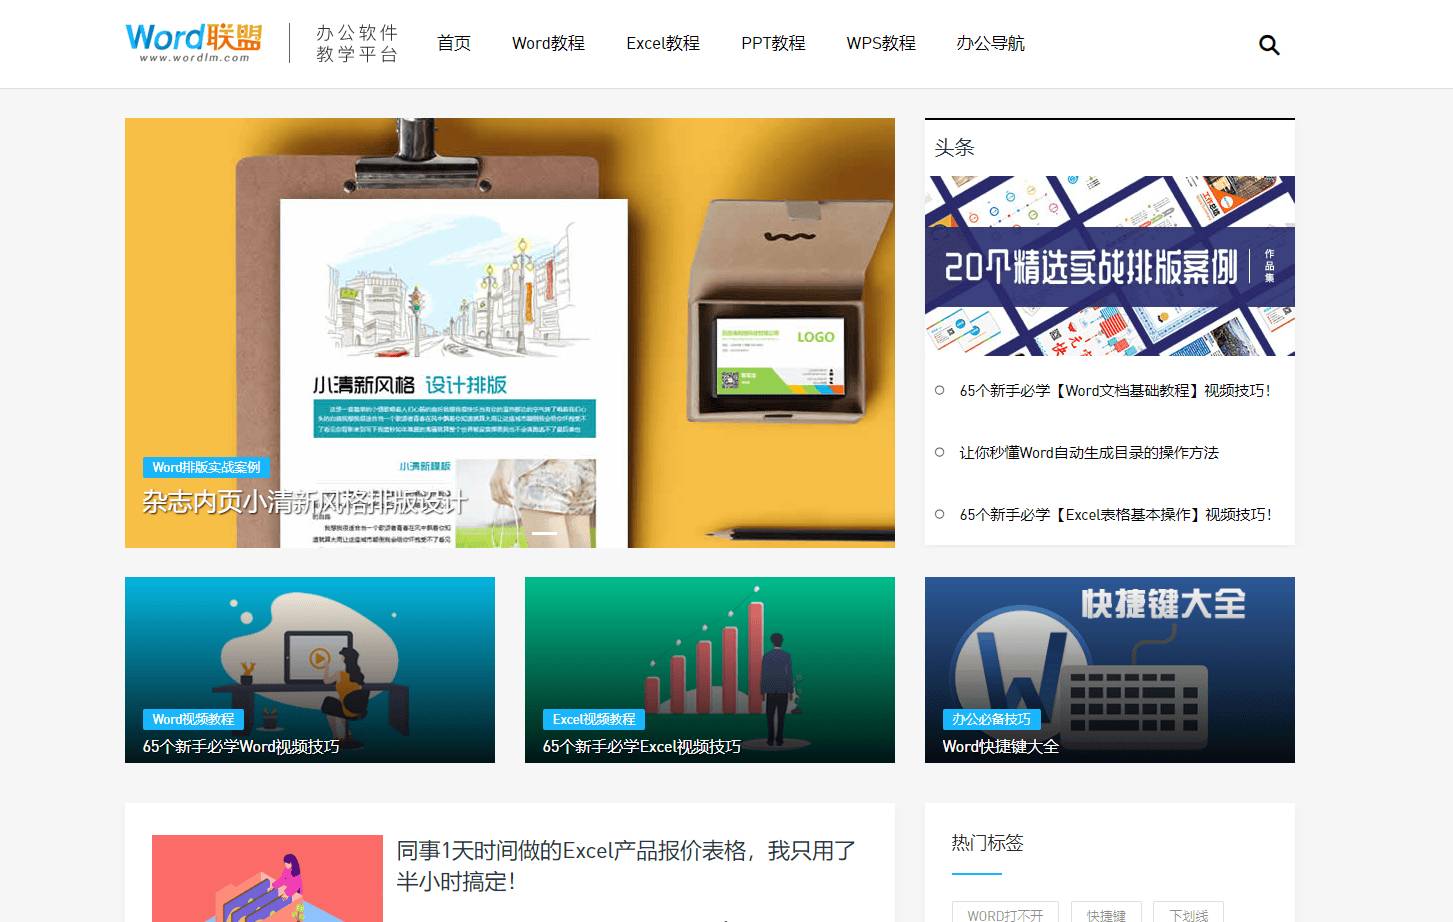
Task: Open the 20个精选实战排版案例 banner
Action: pyautogui.click(x=1109, y=266)
